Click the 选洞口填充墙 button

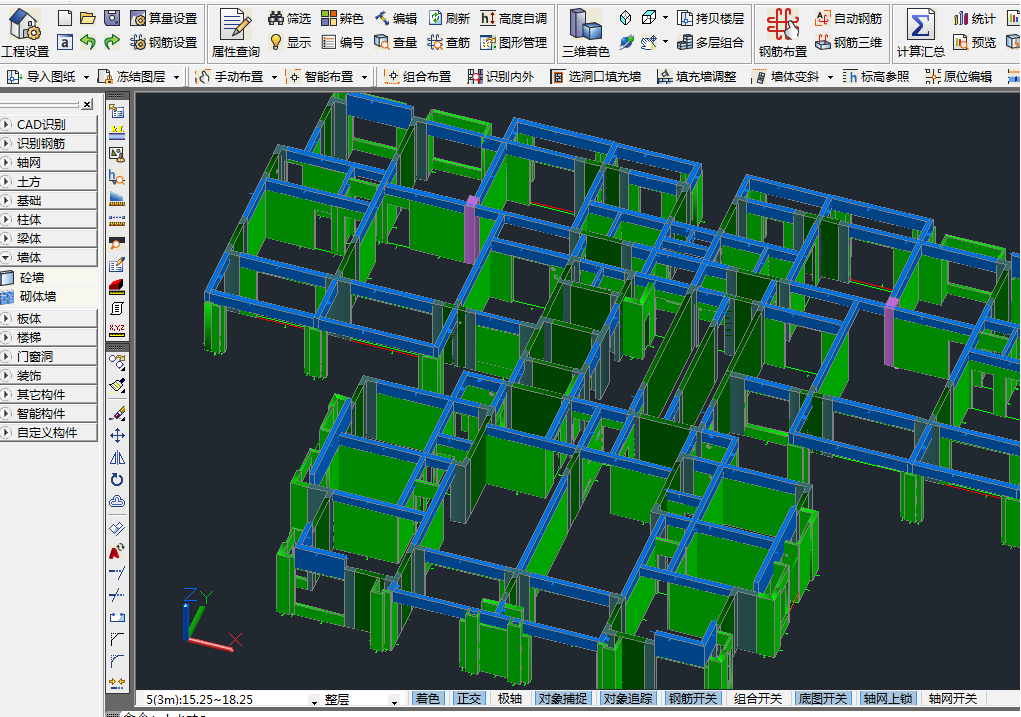point(596,77)
